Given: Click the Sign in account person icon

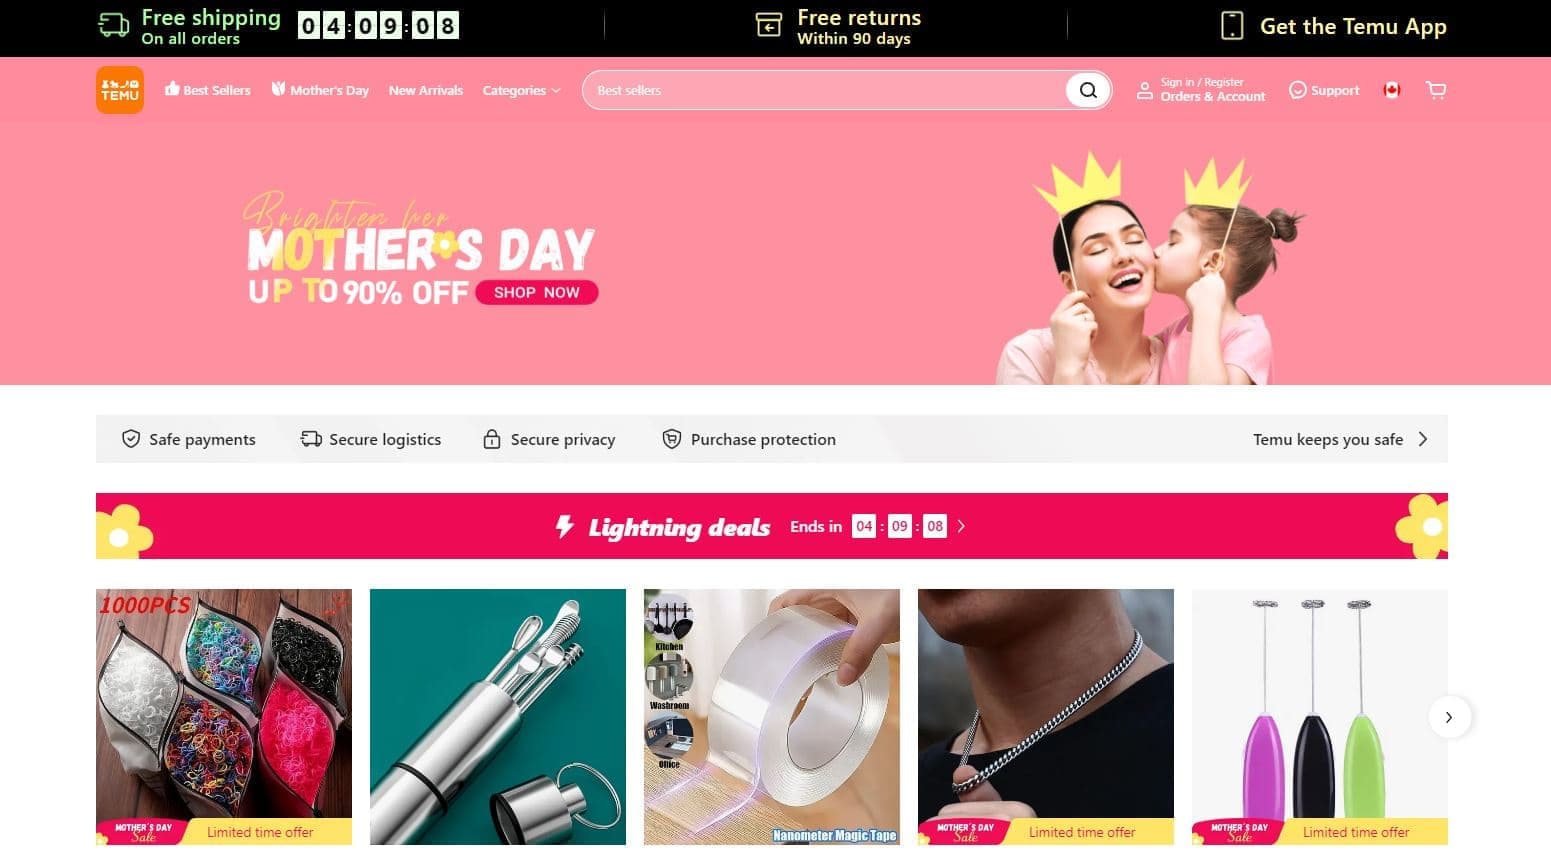Looking at the screenshot, I should point(1145,90).
